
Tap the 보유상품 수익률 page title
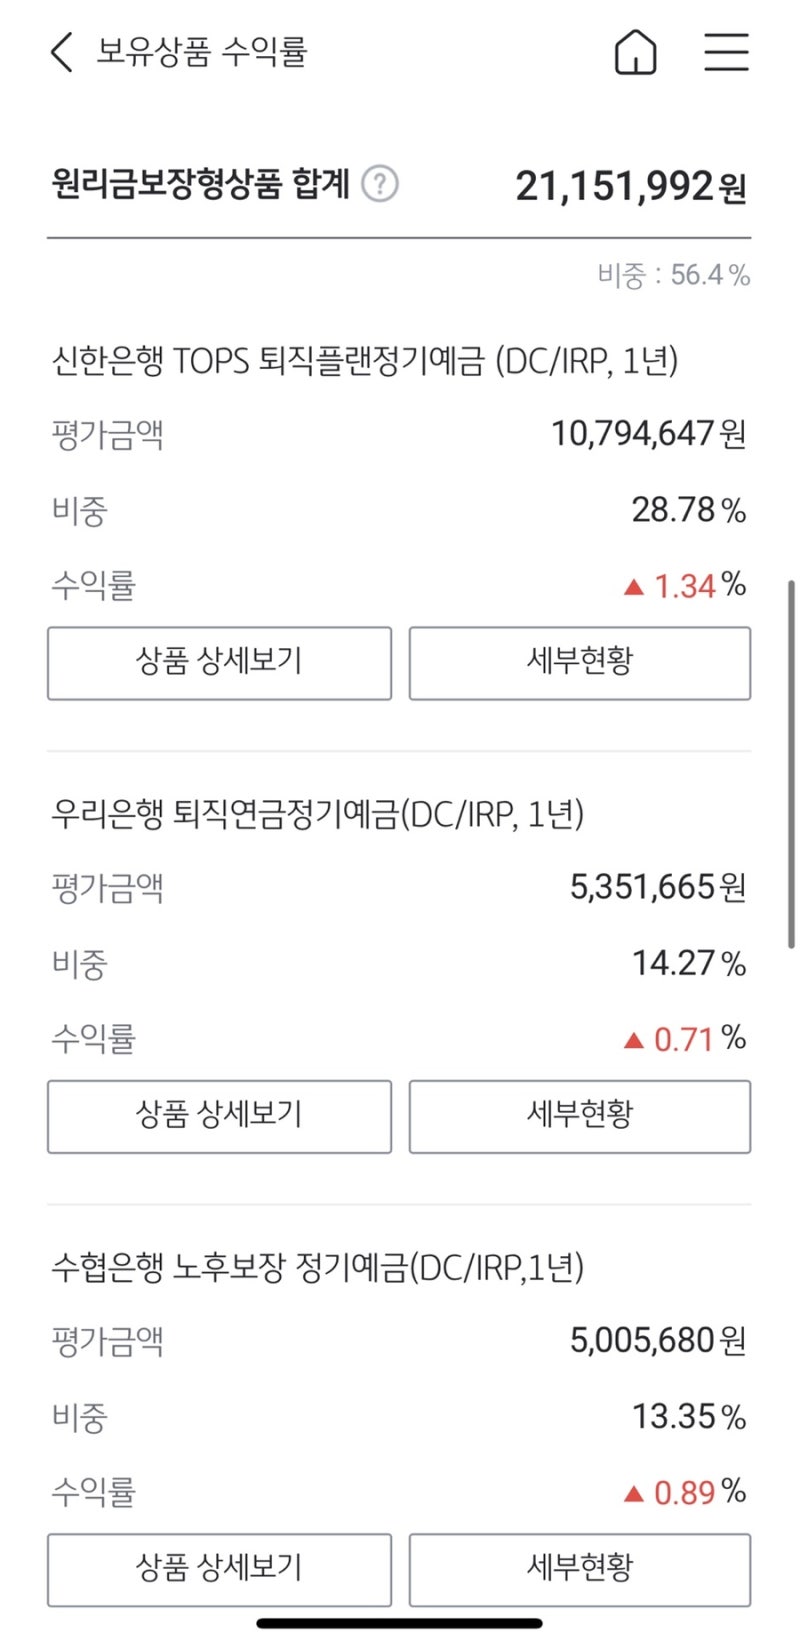point(202,51)
